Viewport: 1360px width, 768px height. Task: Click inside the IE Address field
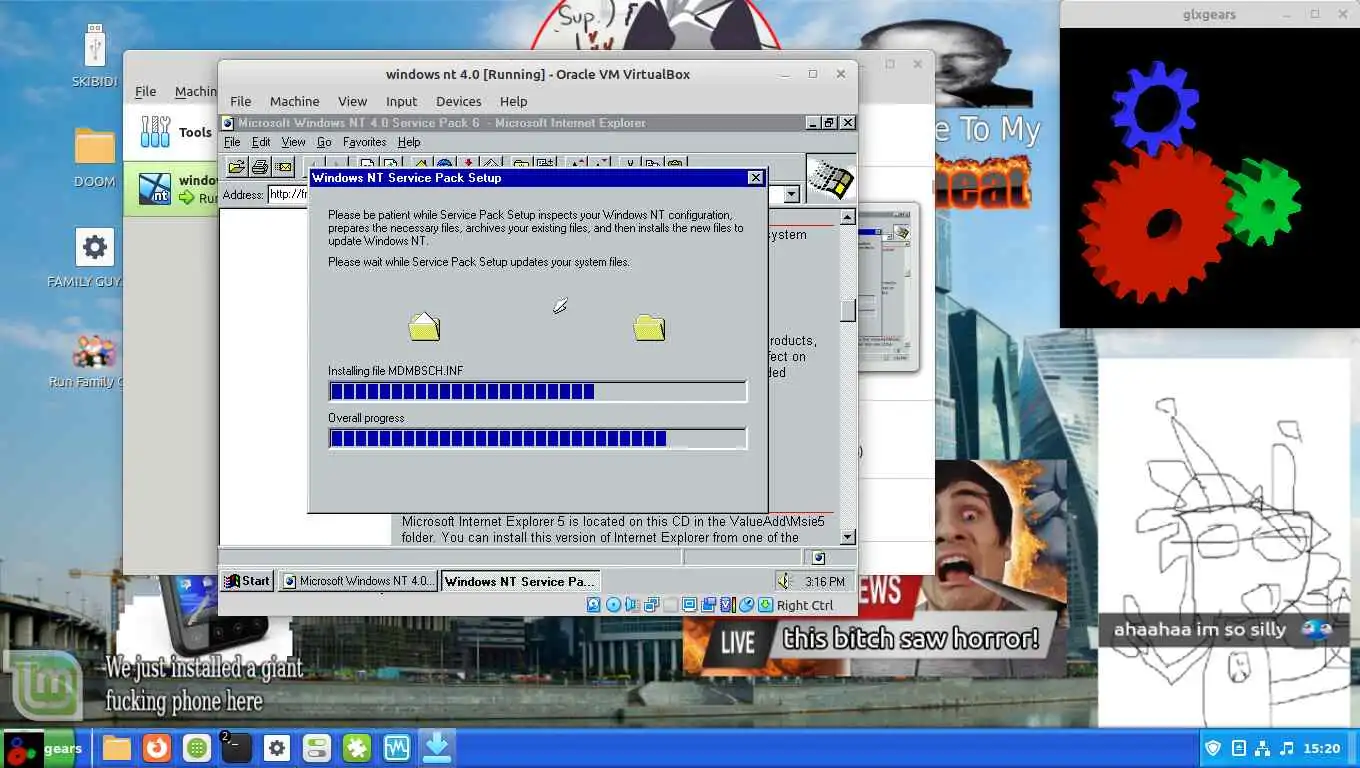(288, 194)
